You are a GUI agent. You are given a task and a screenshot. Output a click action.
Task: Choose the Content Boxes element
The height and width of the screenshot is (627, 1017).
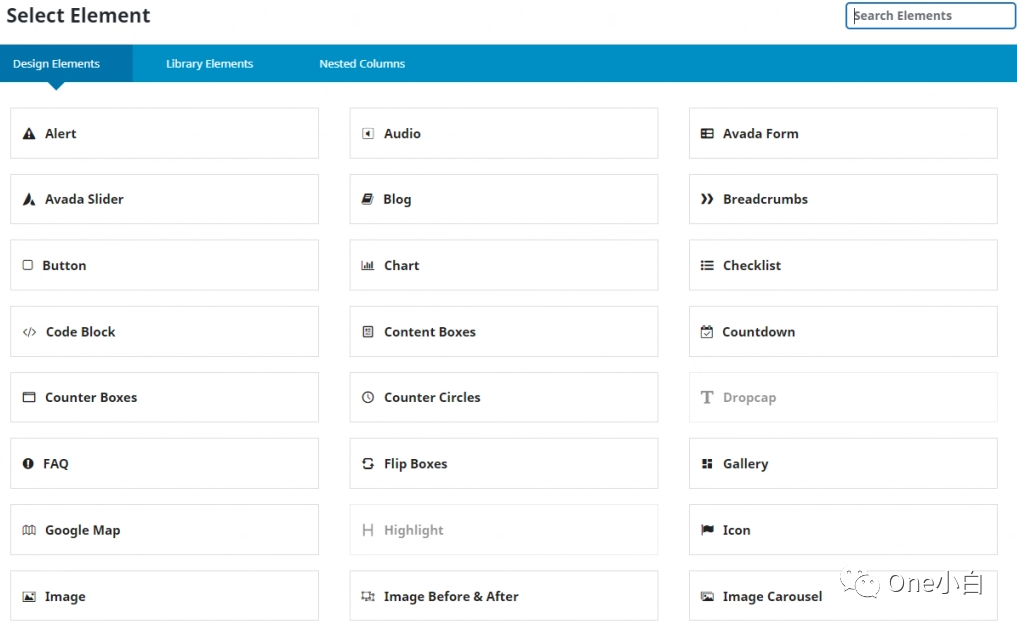tap(503, 332)
